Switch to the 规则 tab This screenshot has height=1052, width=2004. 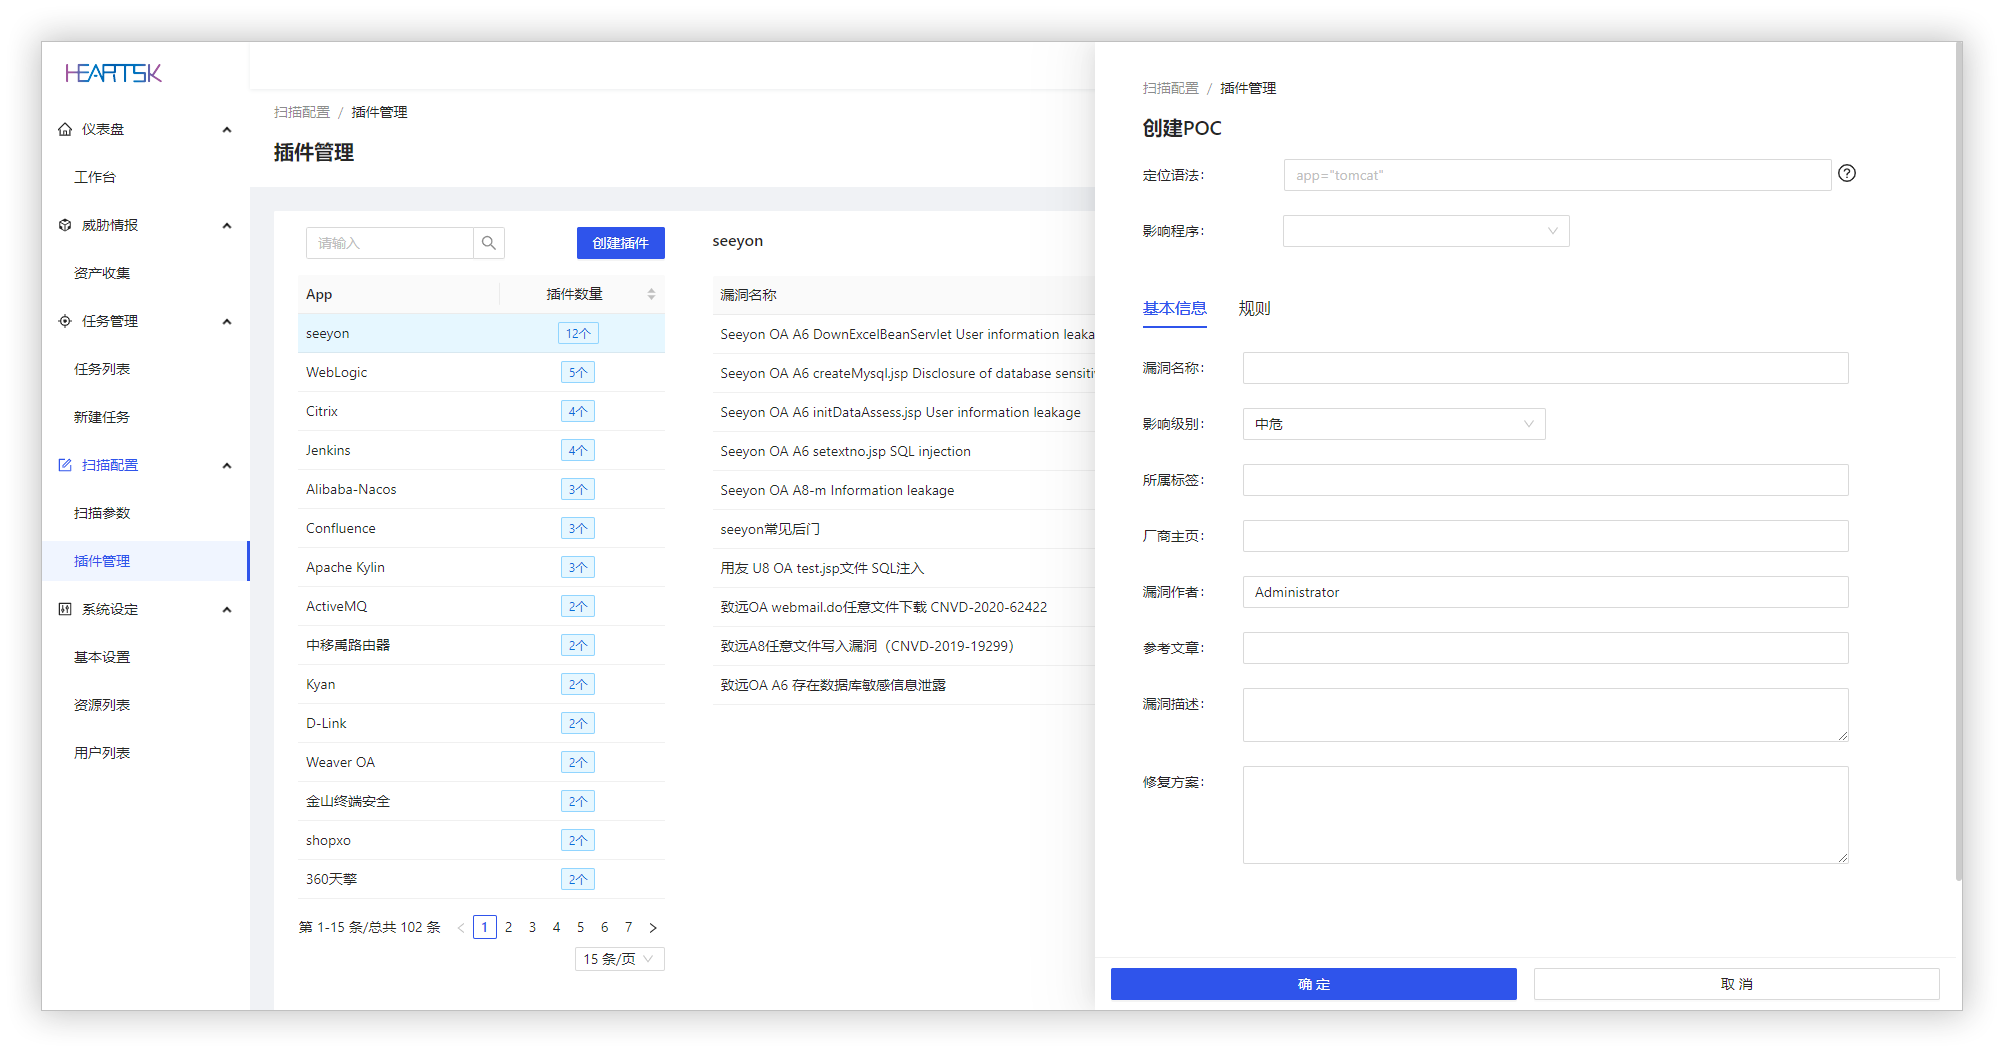point(1254,308)
